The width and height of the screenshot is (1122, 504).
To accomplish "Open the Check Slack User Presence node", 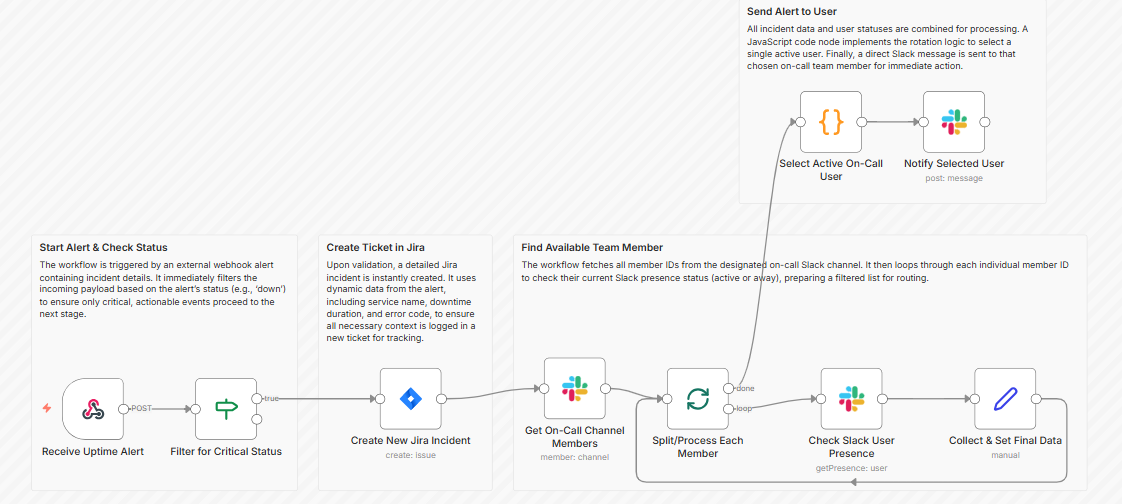I will [x=852, y=399].
